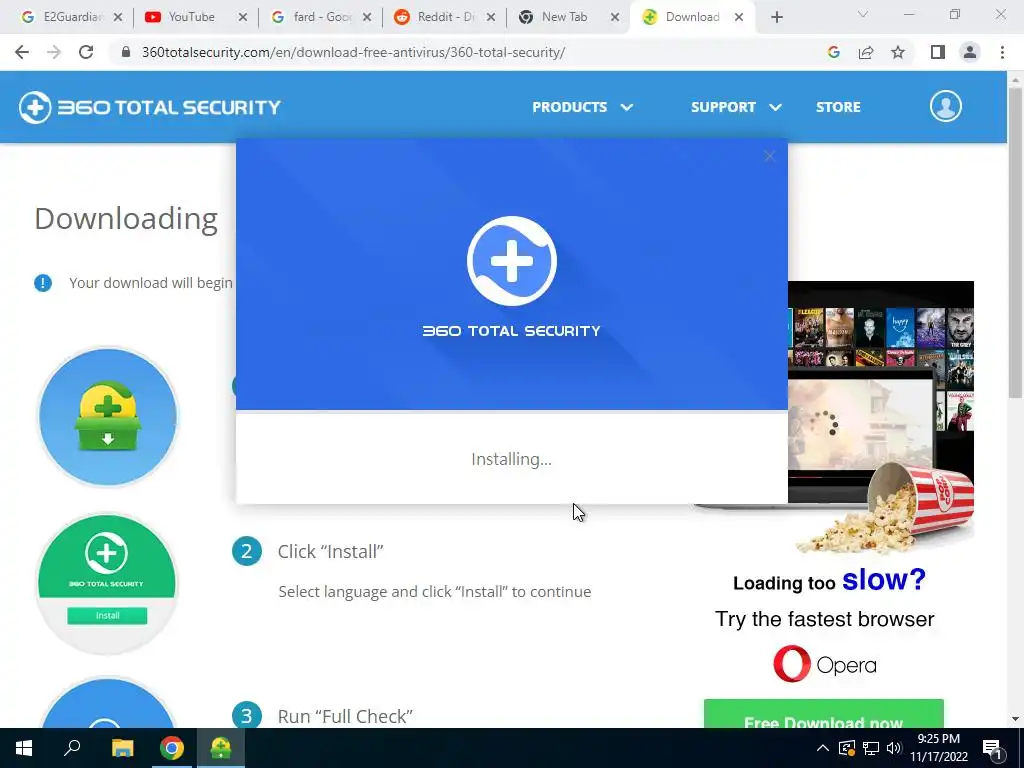Open Chrome three-dot menu
The height and width of the screenshot is (768, 1024).
(1002, 52)
